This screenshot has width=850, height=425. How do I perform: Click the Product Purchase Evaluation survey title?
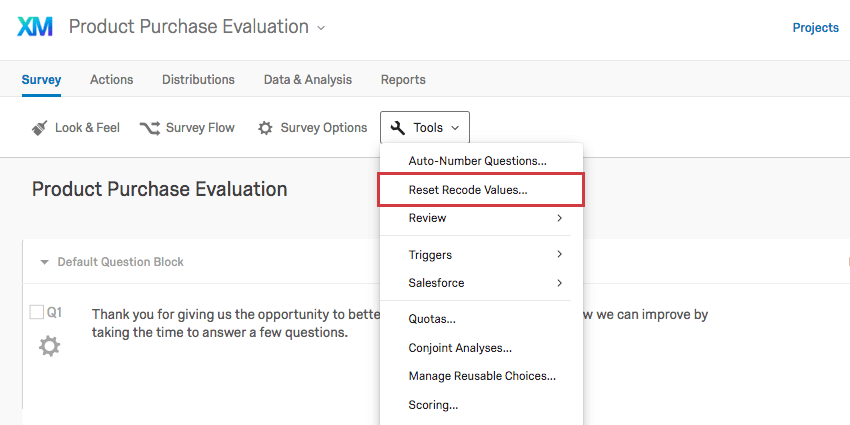click(x=160, y=189)
